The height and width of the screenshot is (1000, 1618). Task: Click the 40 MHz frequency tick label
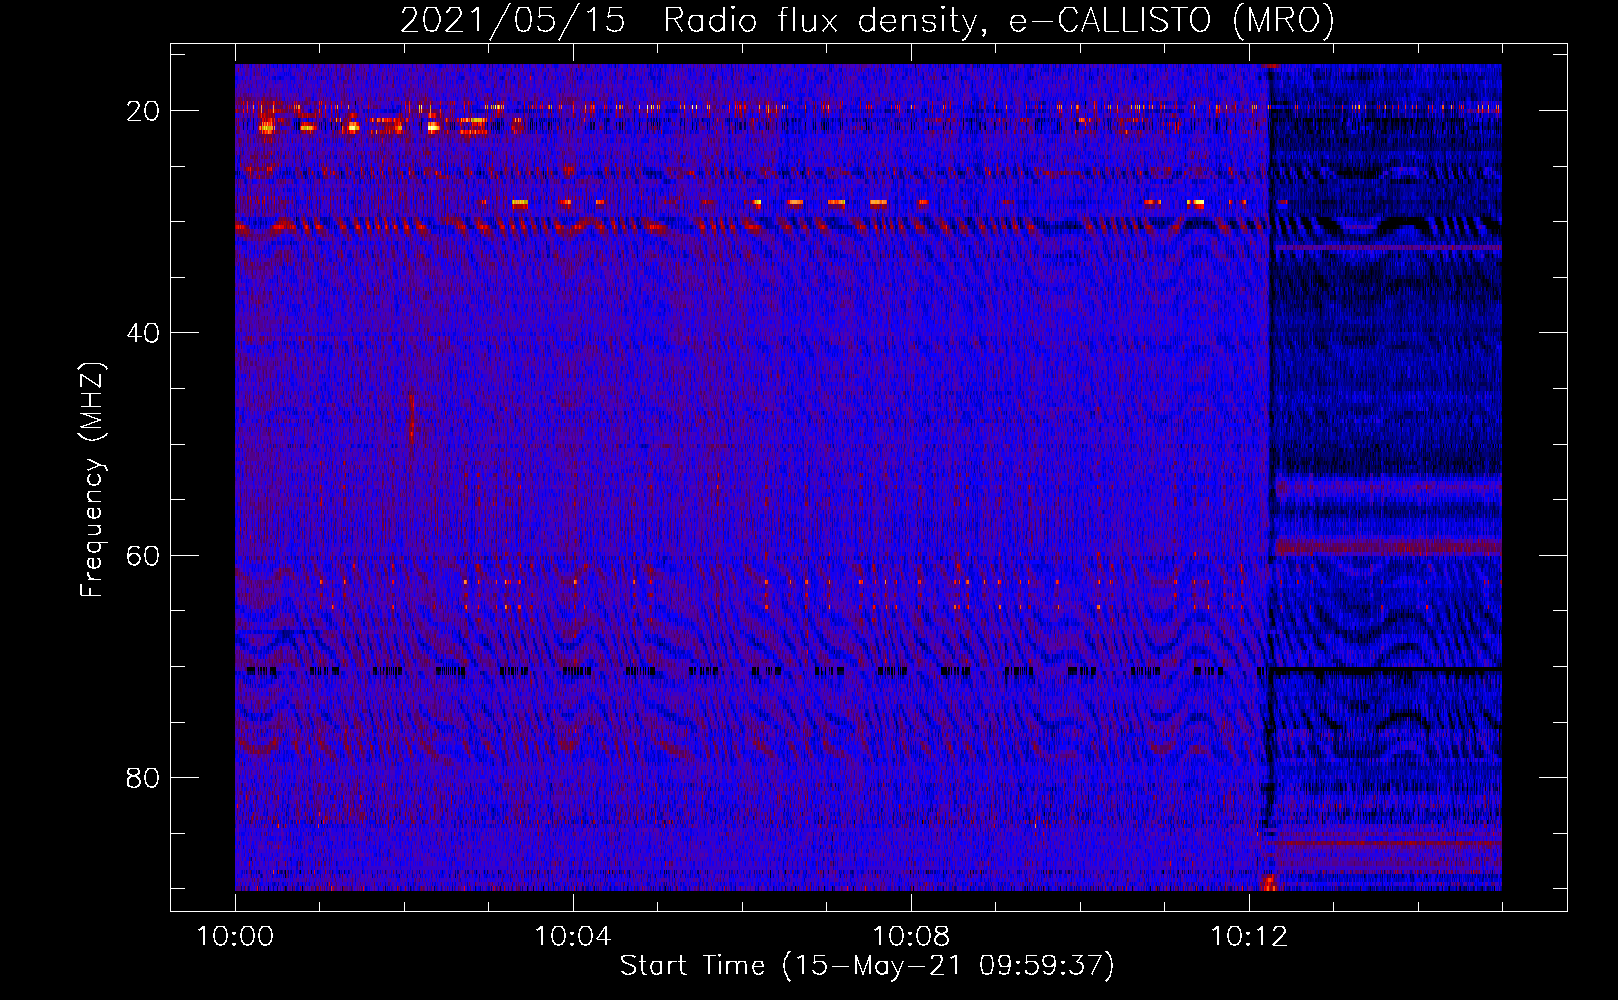(x=143, y=333)
